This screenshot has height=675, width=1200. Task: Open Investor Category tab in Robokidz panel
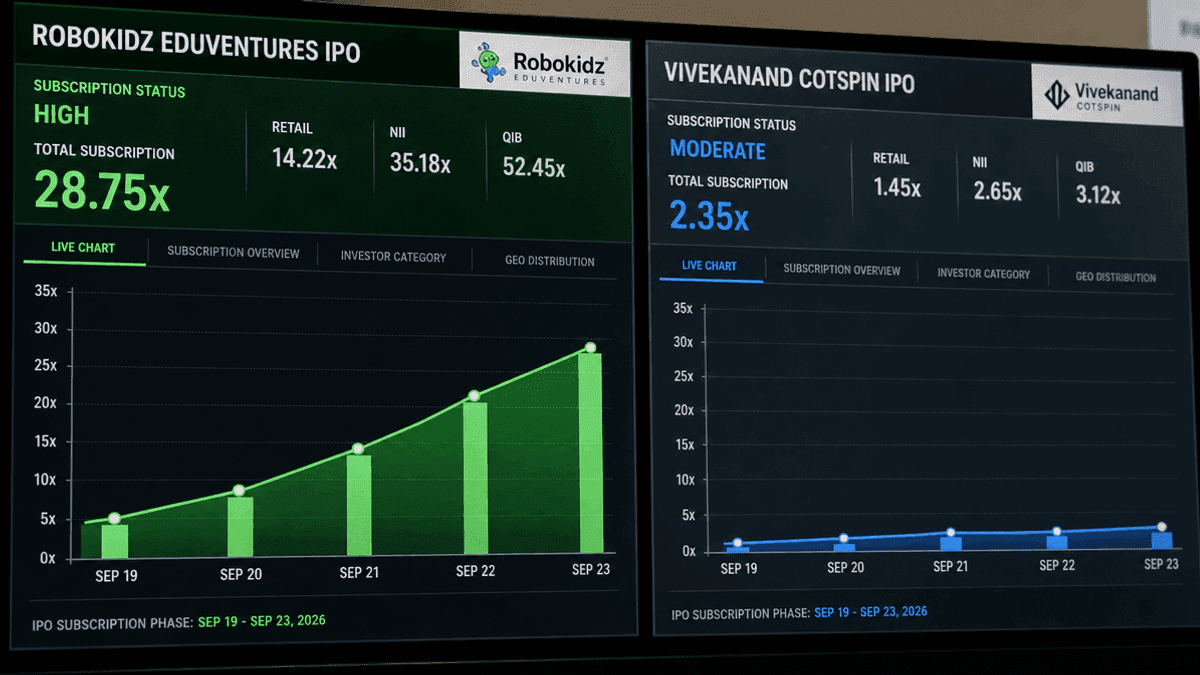(393, 257)
